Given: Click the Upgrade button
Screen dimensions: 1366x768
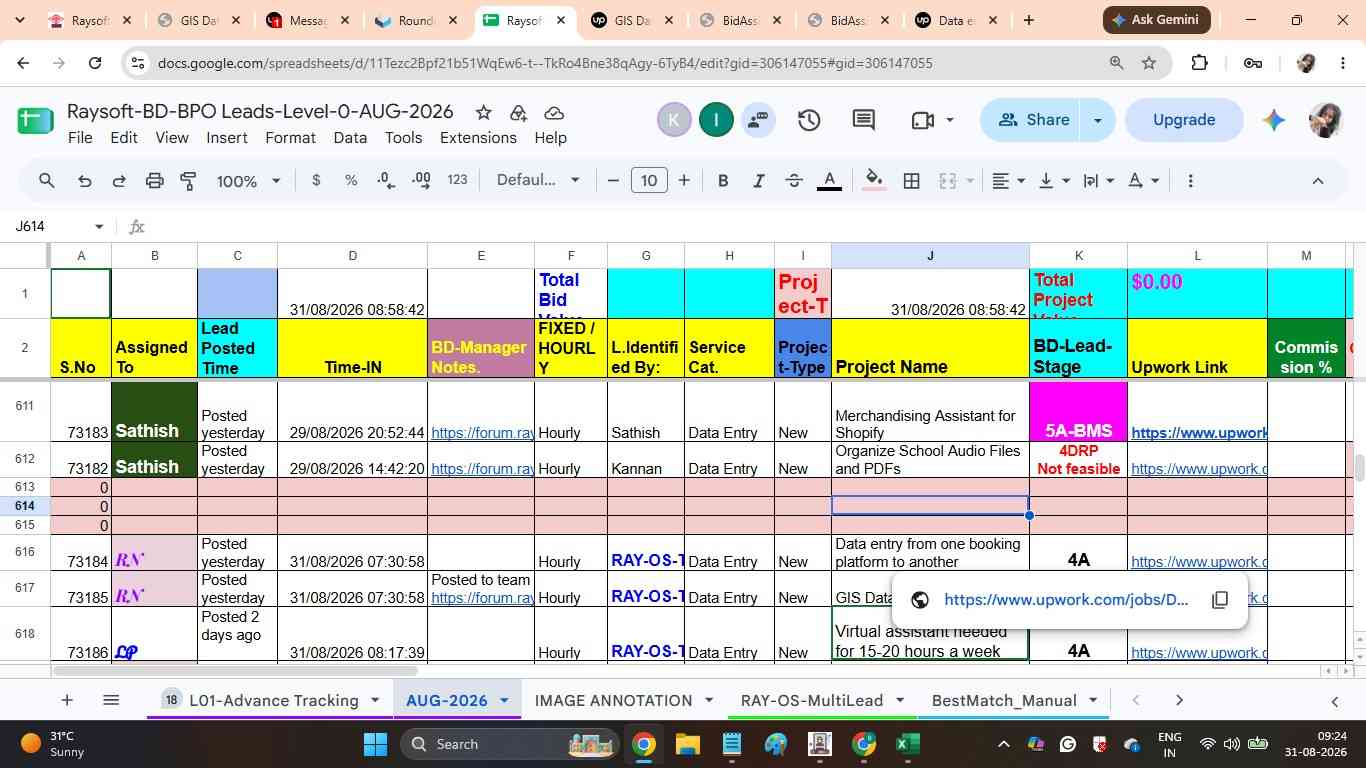Looking at the screenshot, I should tap(1184, 120).
